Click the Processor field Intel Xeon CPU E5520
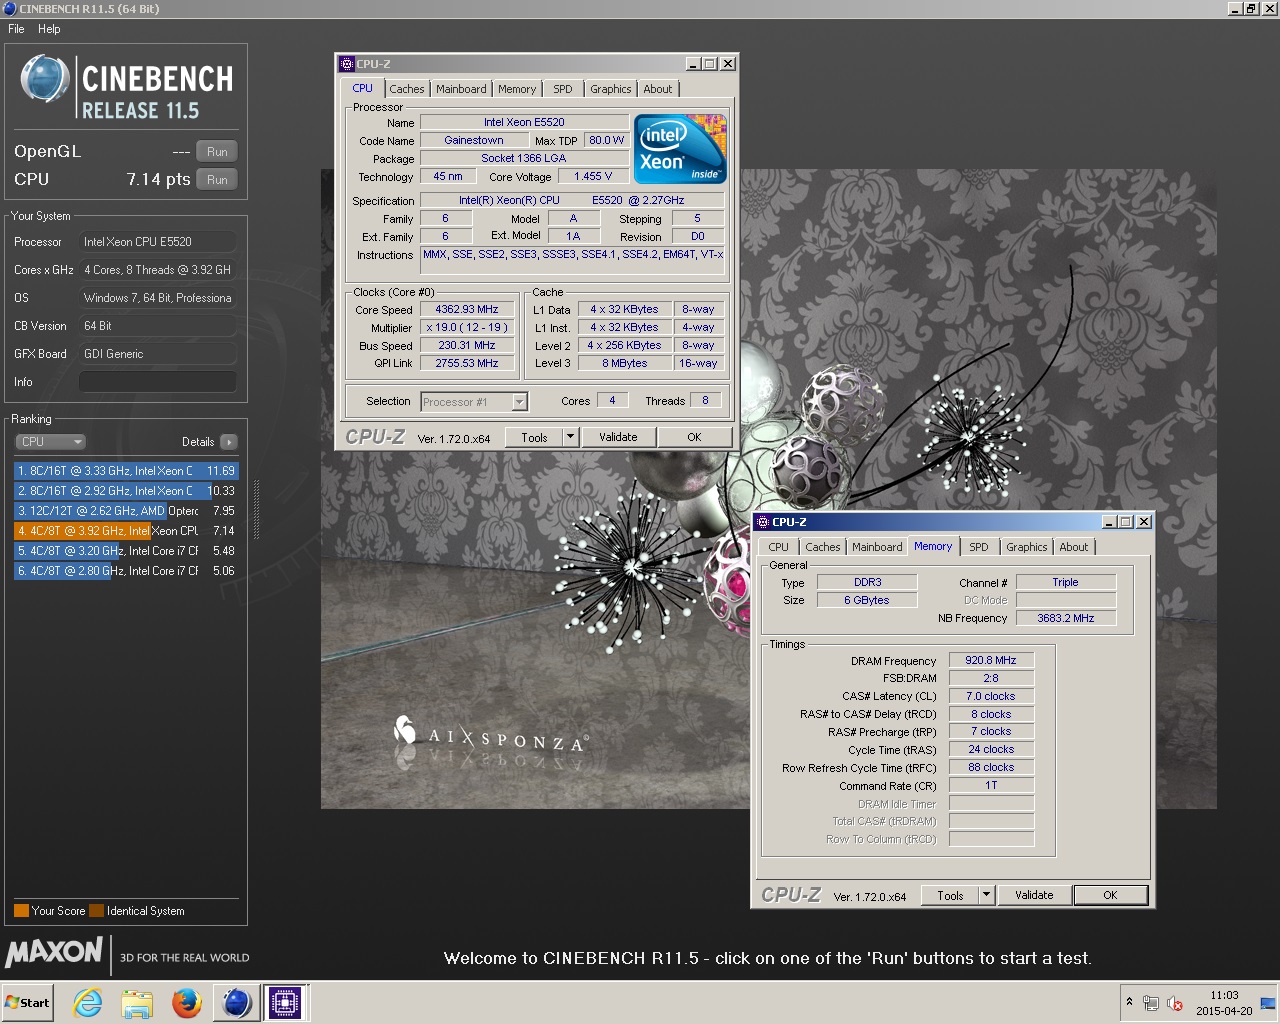The height and width of the screenshot is (1024, 1280). click(x=158, y=242)
